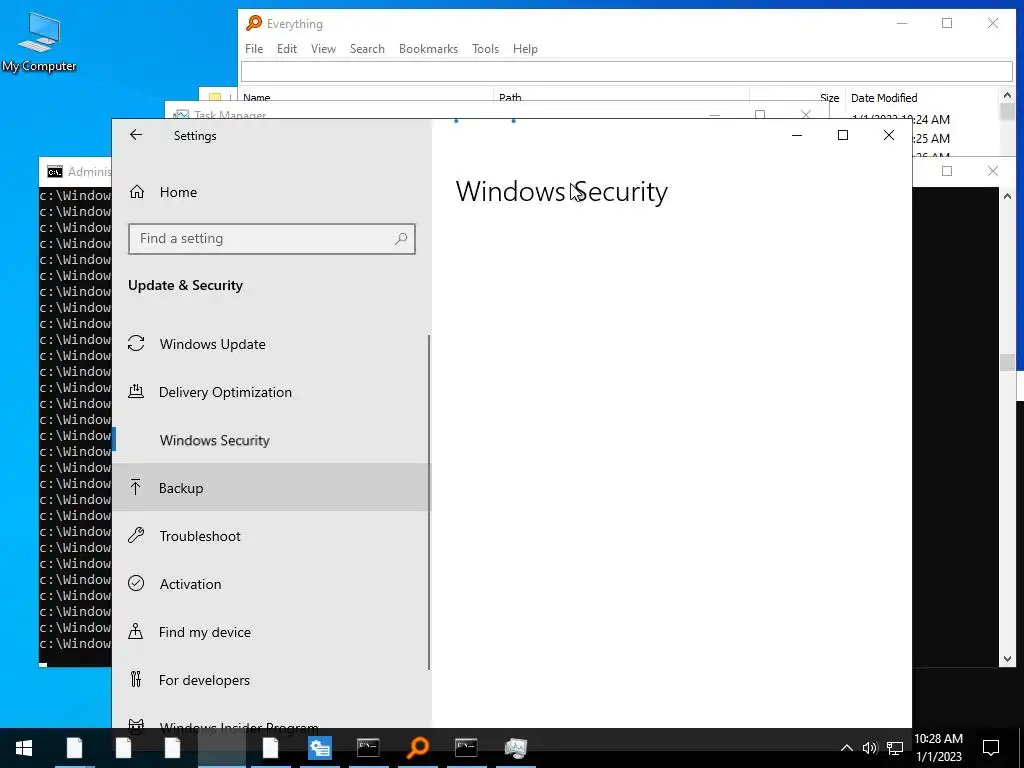Maximize the Settings window
This screenshot has width=1024, height=768.
point(843,135)
